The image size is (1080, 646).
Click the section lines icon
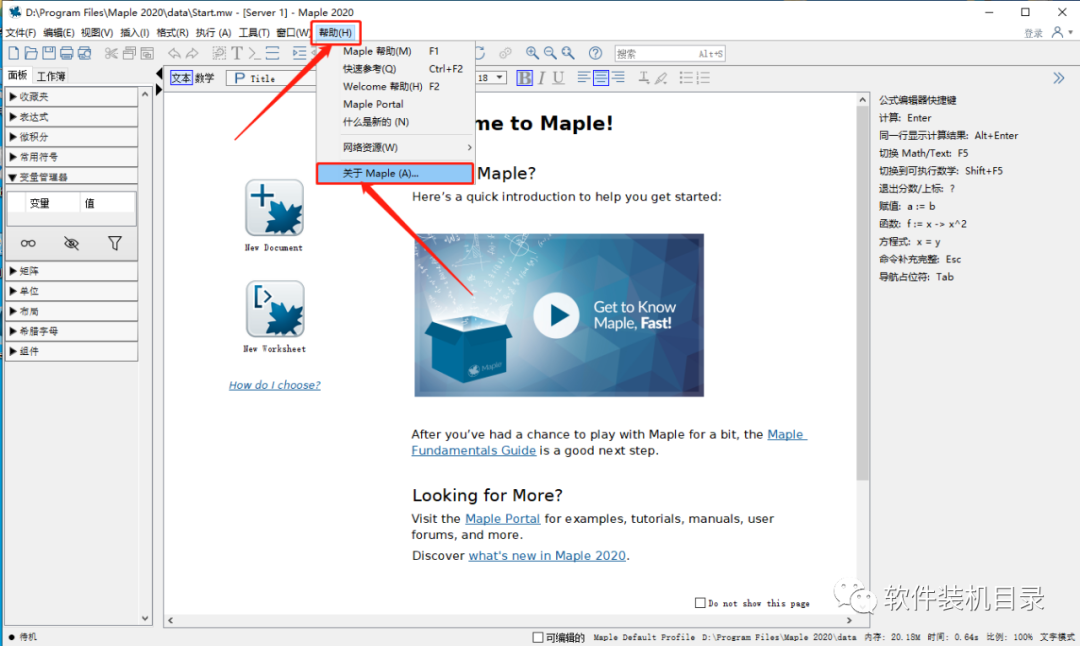coord(273,53)
